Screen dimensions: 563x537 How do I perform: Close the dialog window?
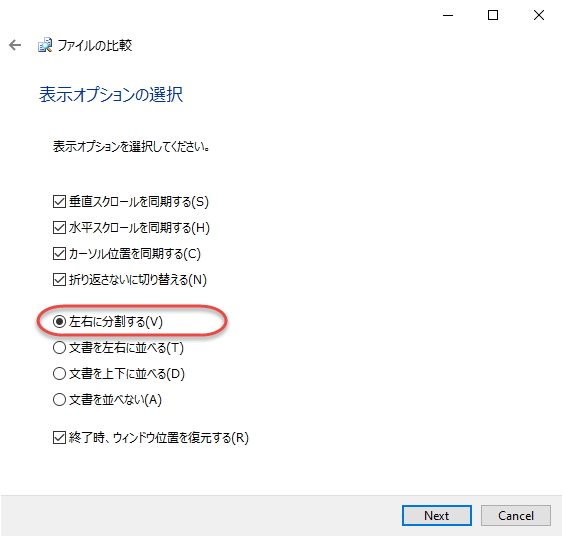pyautogui.click(x=539, y=15)
